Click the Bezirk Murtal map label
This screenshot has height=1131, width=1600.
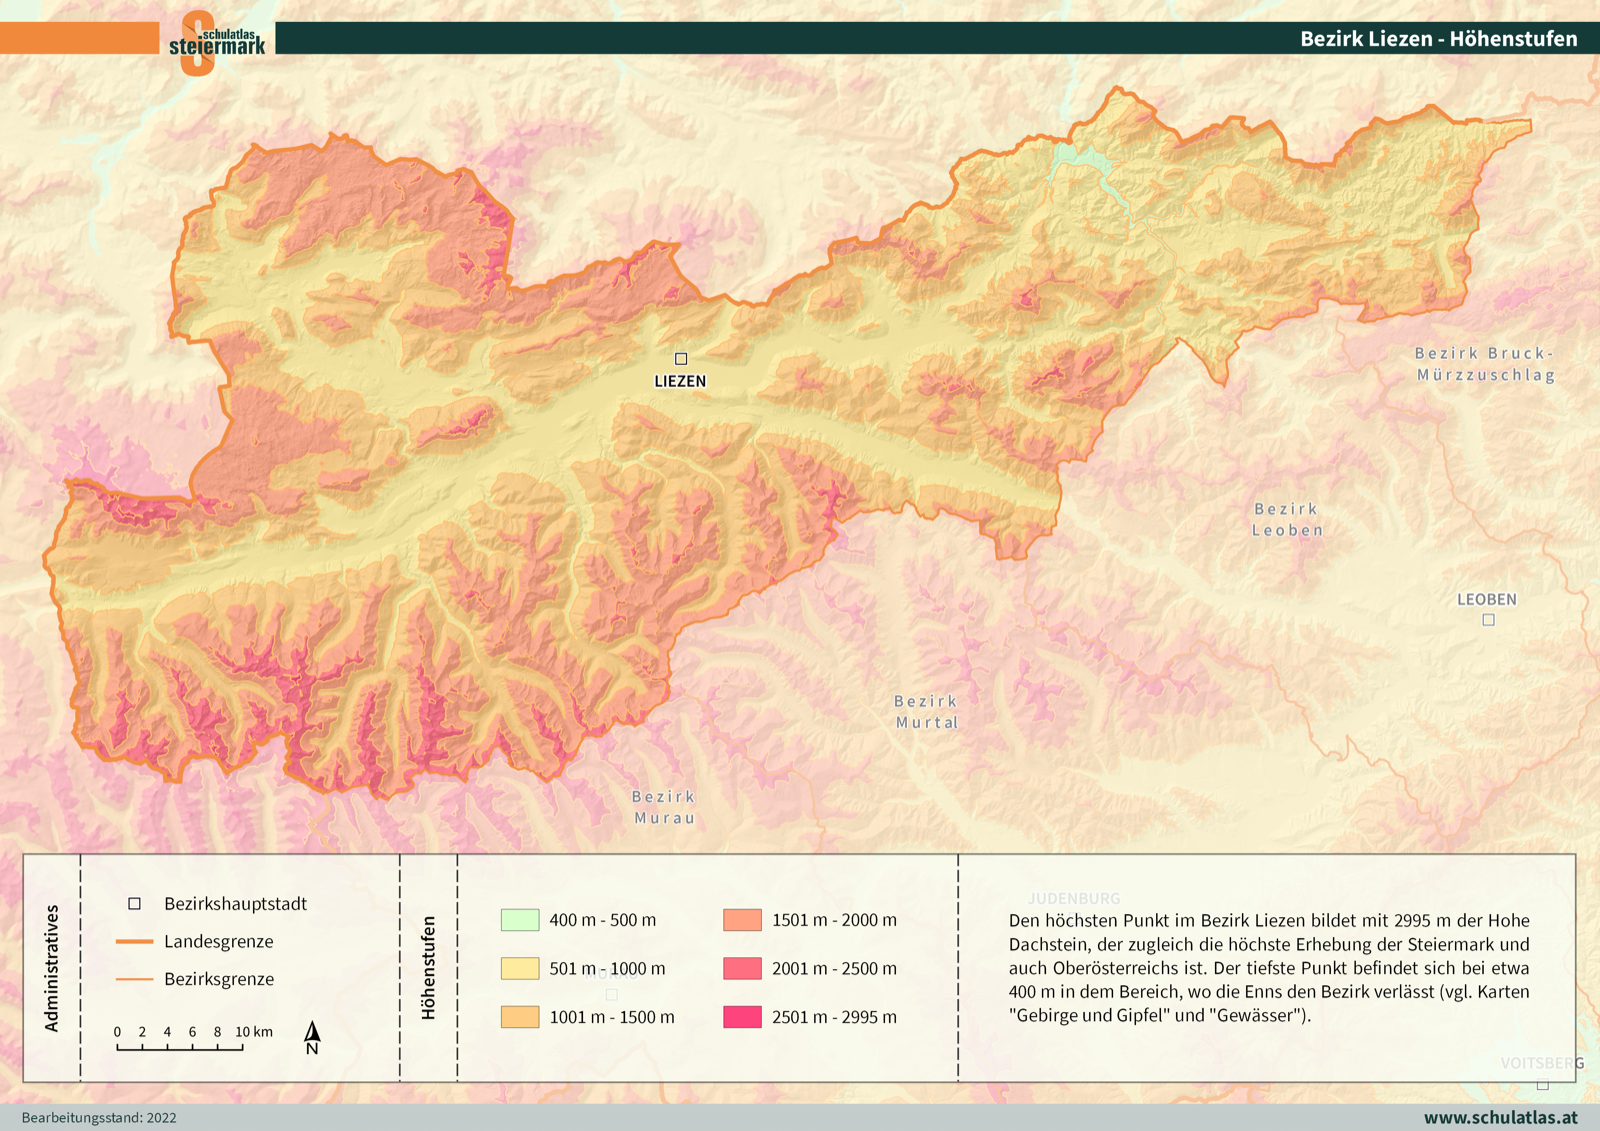click(926, 712)
